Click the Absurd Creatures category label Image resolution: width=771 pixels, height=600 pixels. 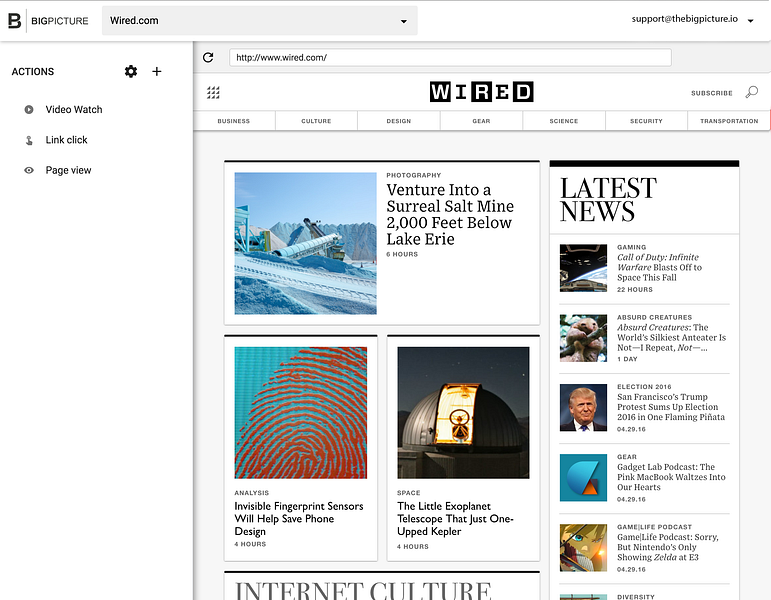654,317
